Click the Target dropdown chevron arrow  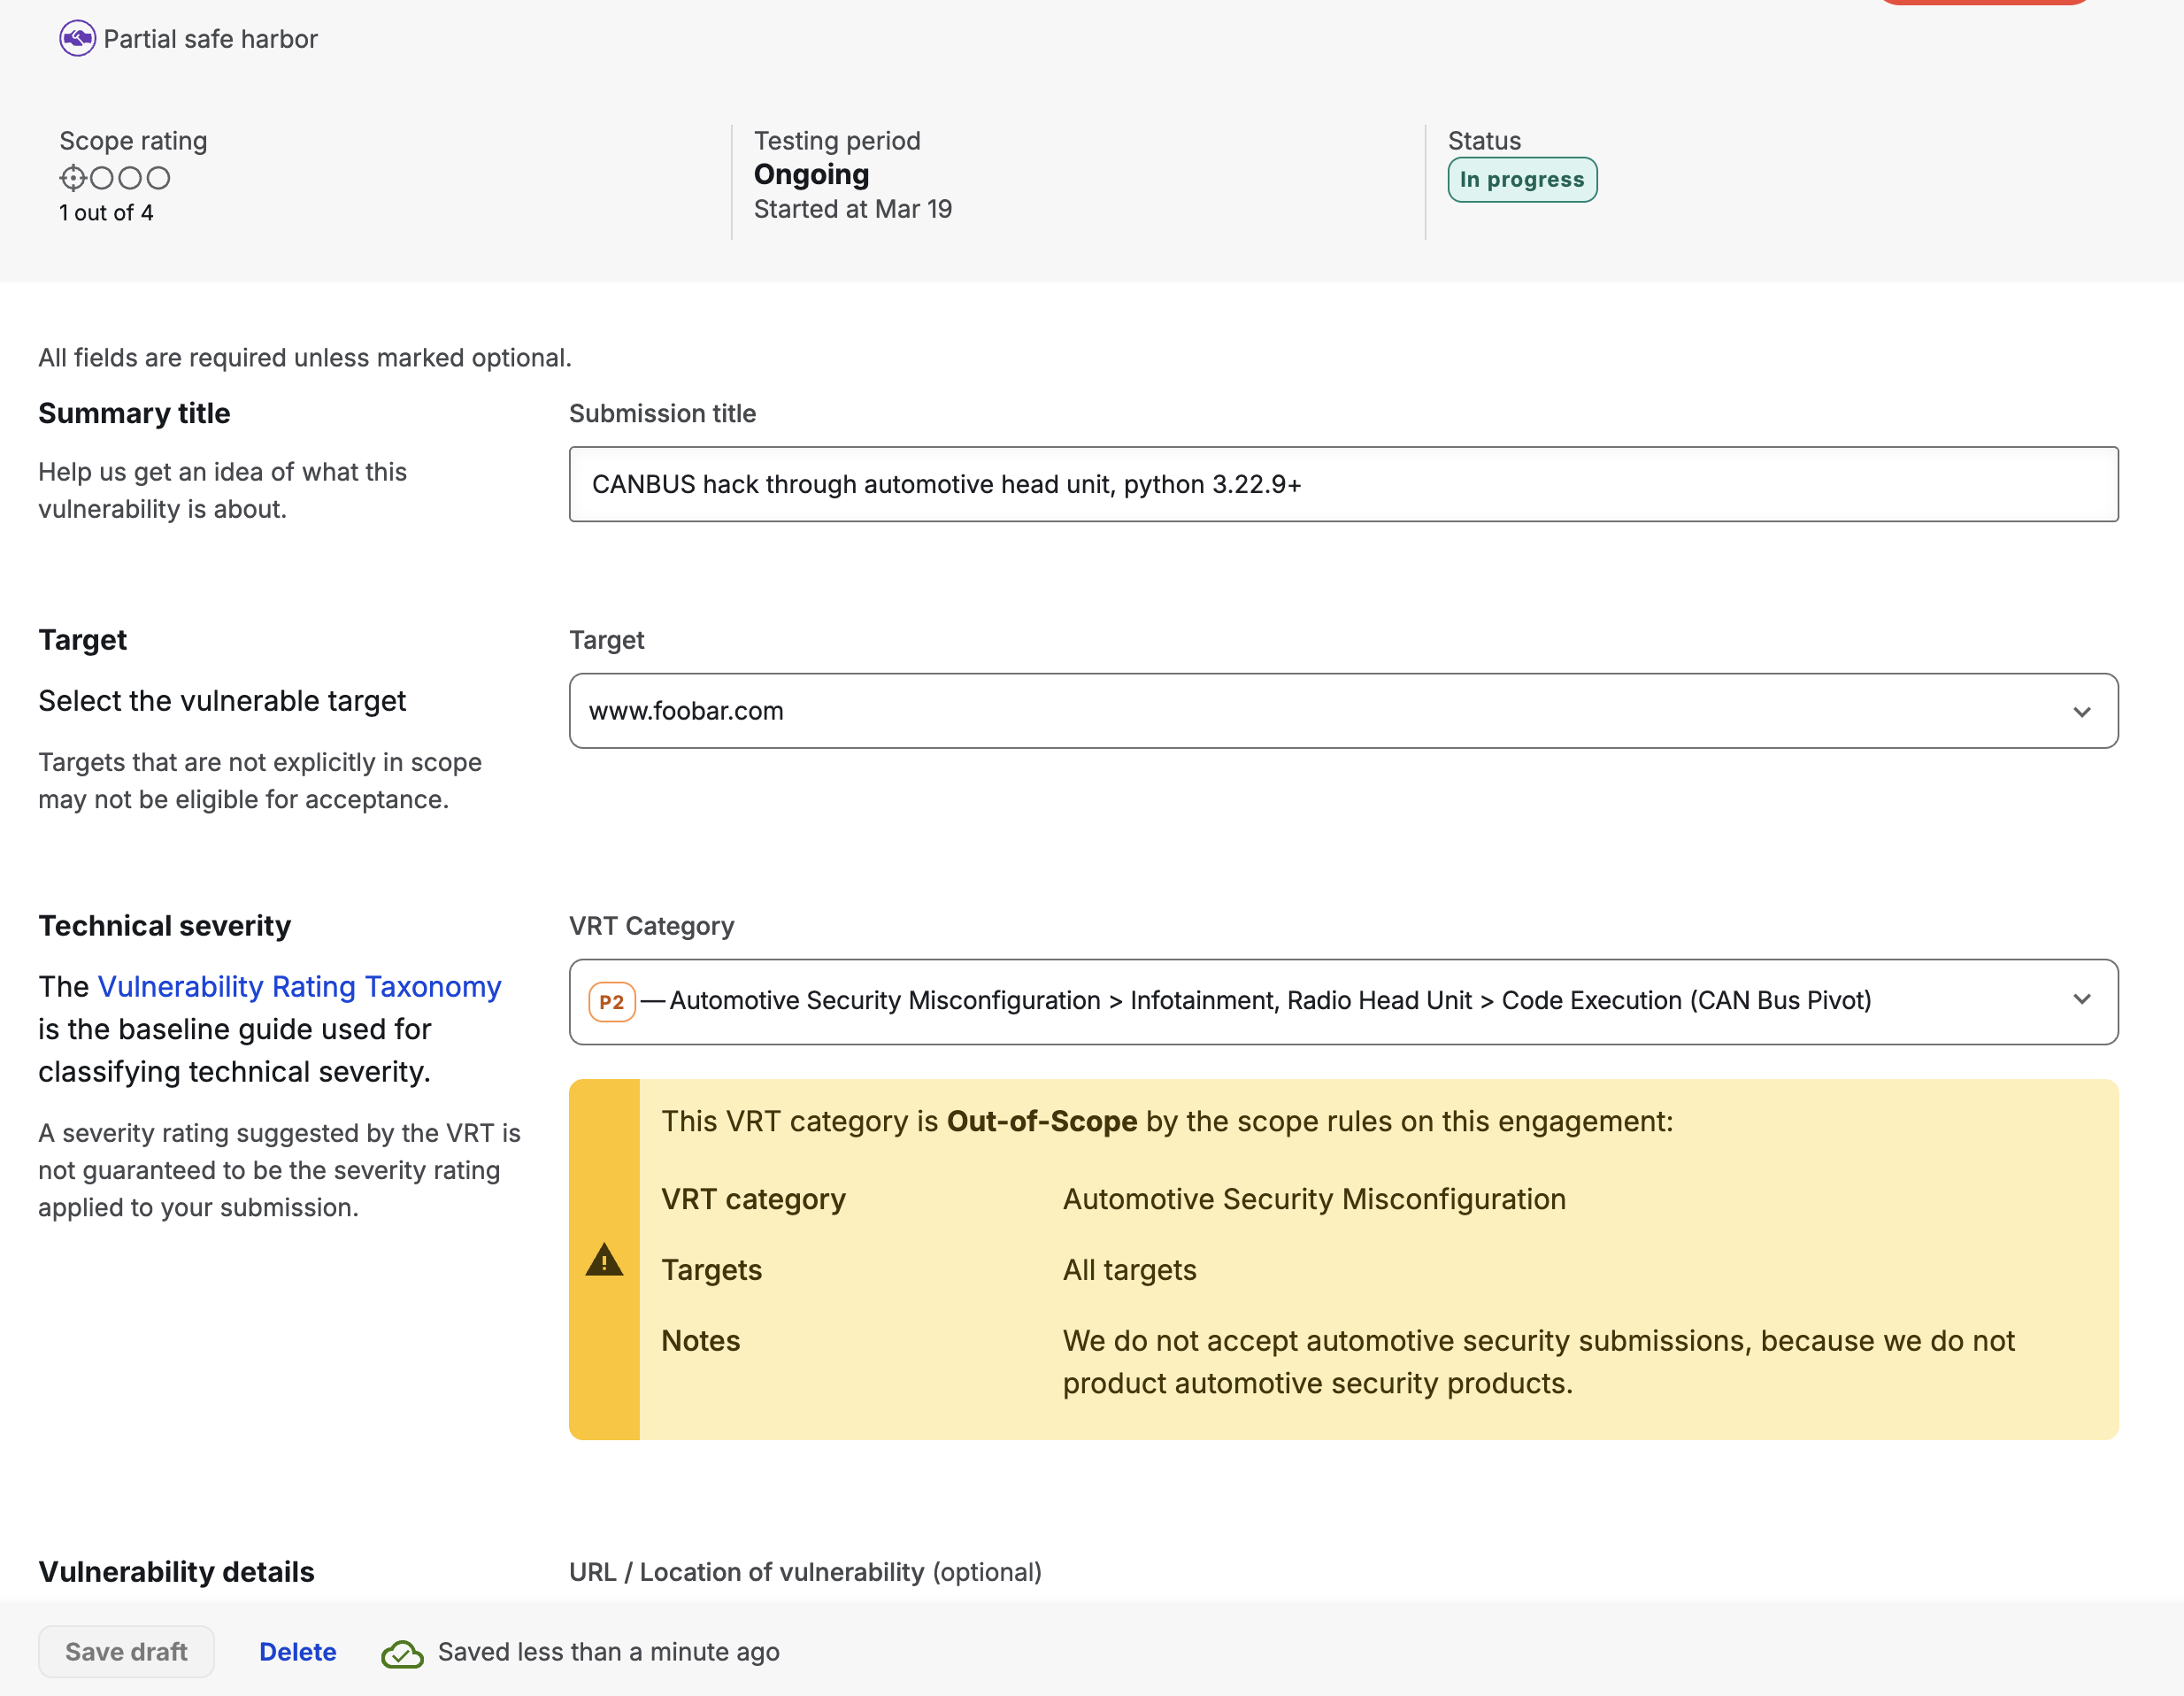(2082, 712)
